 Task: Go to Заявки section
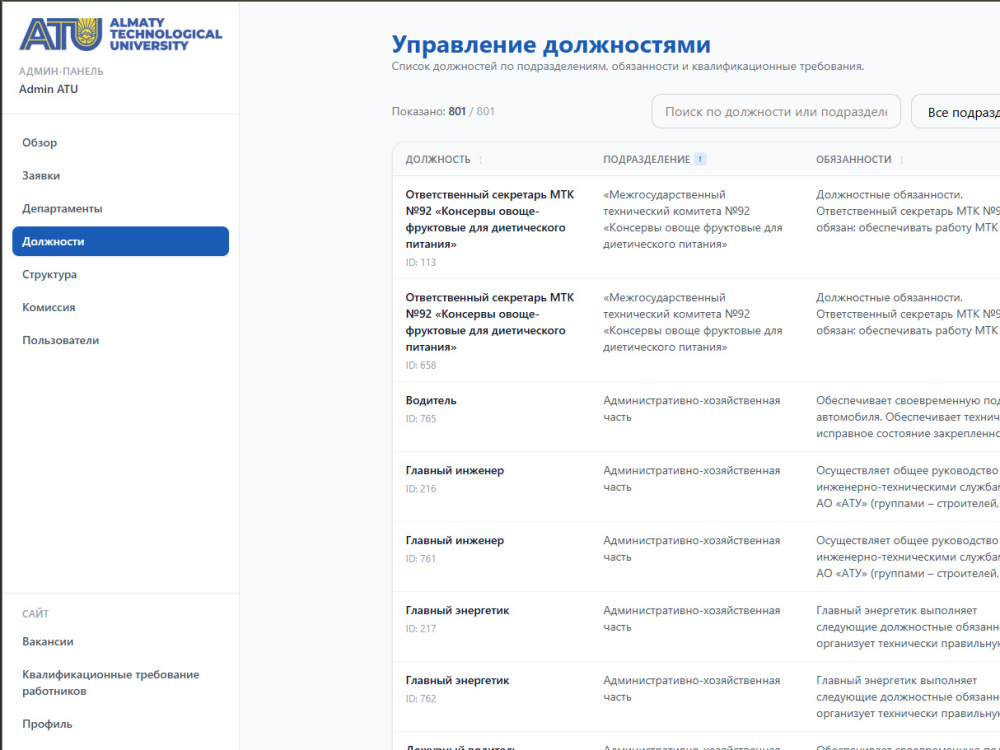[x=121, y=175]
